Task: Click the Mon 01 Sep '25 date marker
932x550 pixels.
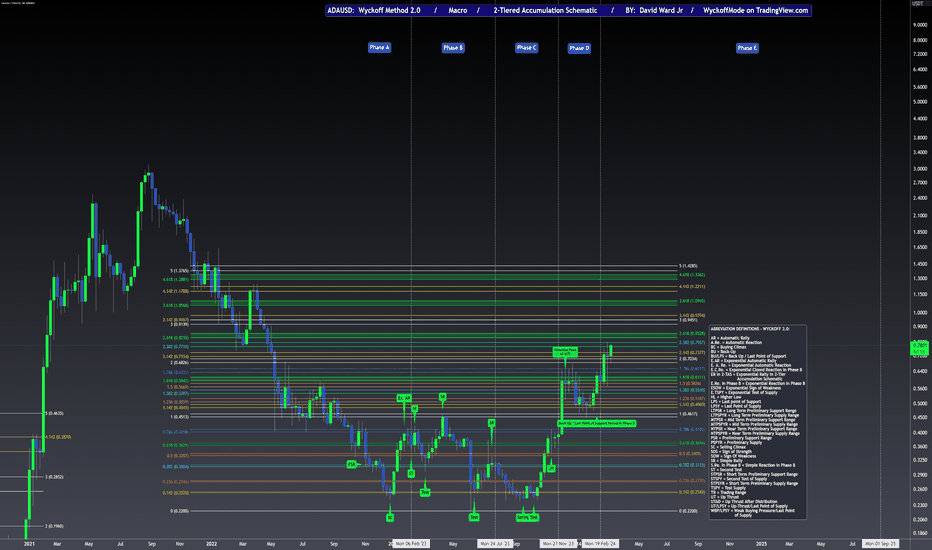Action: click(880, 543)
